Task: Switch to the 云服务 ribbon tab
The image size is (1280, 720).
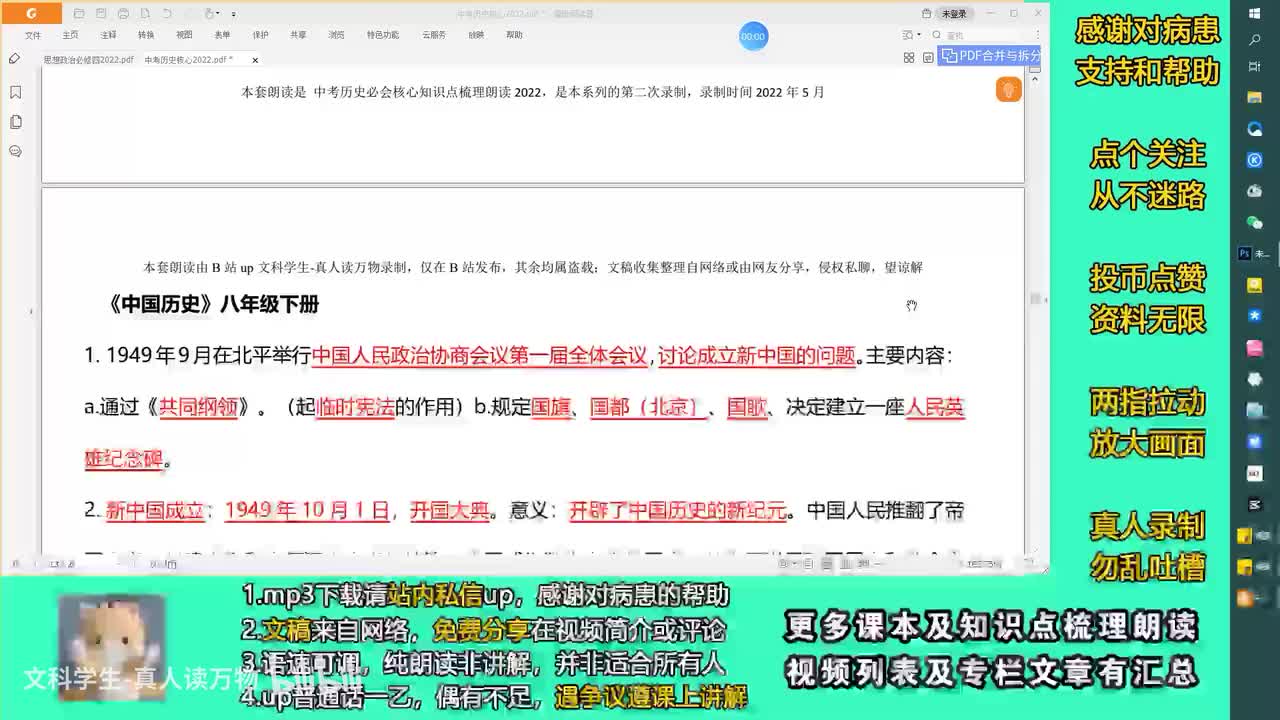Action: click(434, 35)
